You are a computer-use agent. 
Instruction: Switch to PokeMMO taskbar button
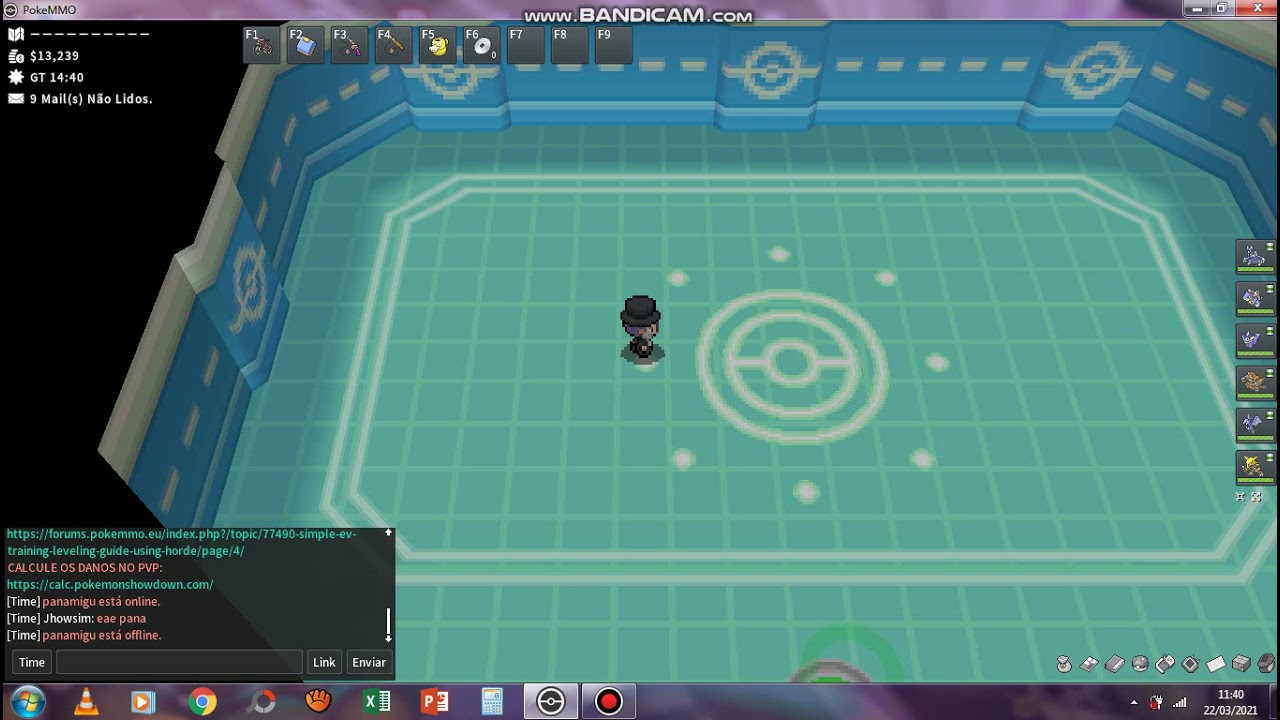click(x=550, y=702)
